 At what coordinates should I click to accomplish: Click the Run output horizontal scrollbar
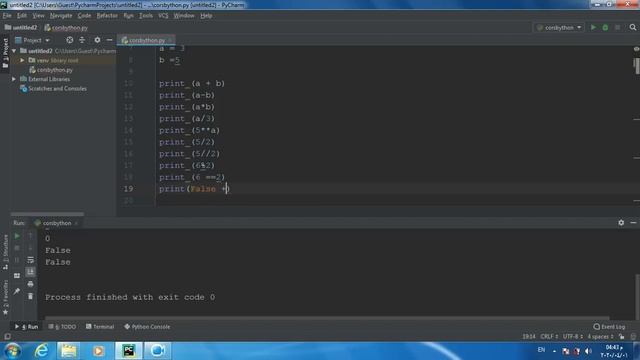pyautogui.click(x=327, y=317)
